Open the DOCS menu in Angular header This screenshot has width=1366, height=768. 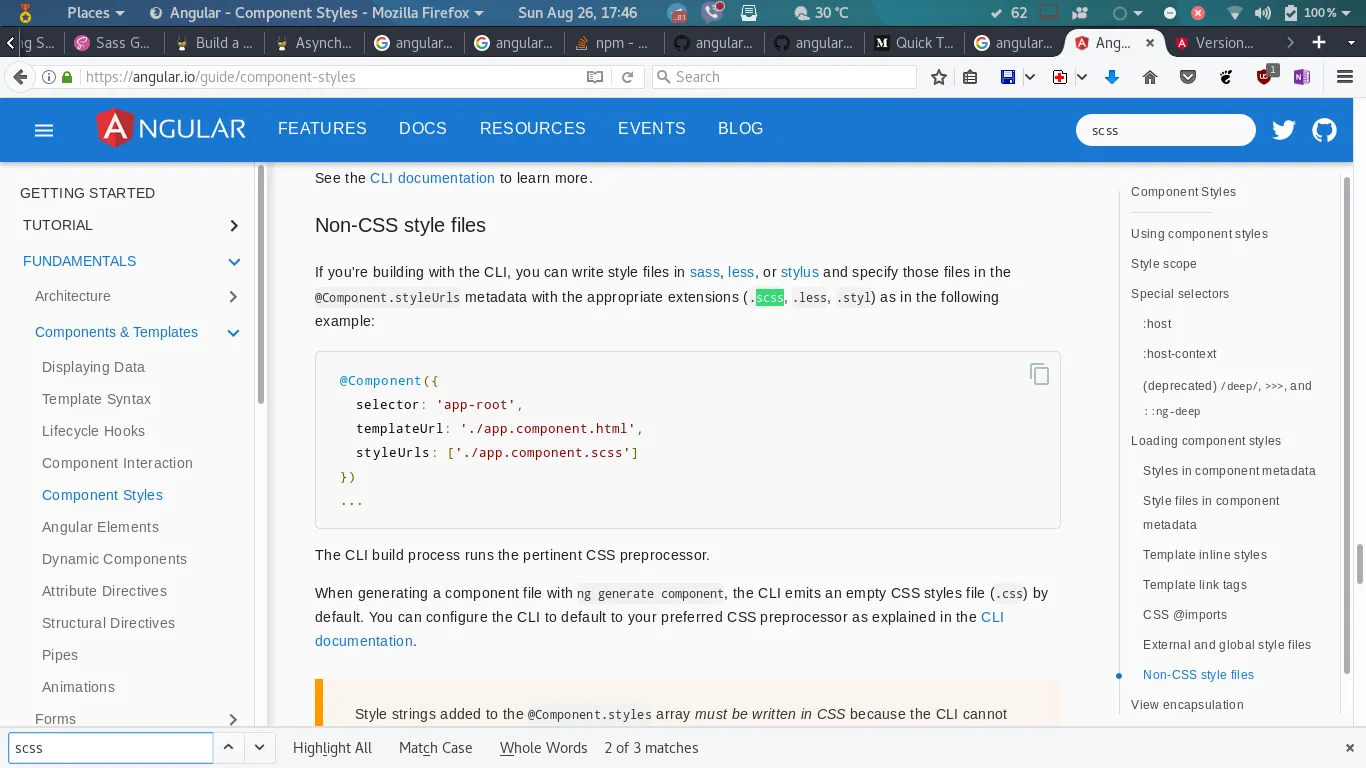click(x=422, y=129)
